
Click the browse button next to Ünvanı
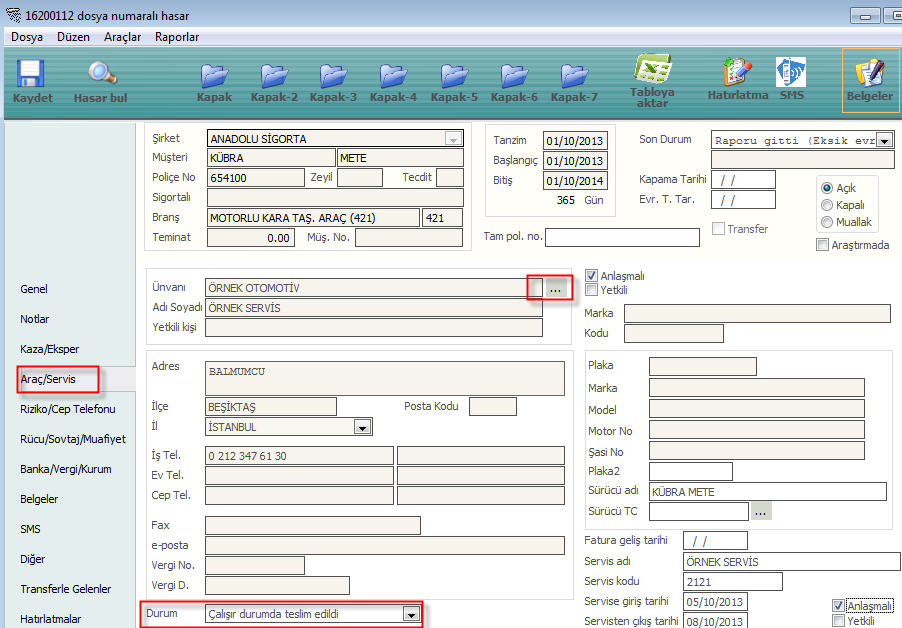[558, 289]
